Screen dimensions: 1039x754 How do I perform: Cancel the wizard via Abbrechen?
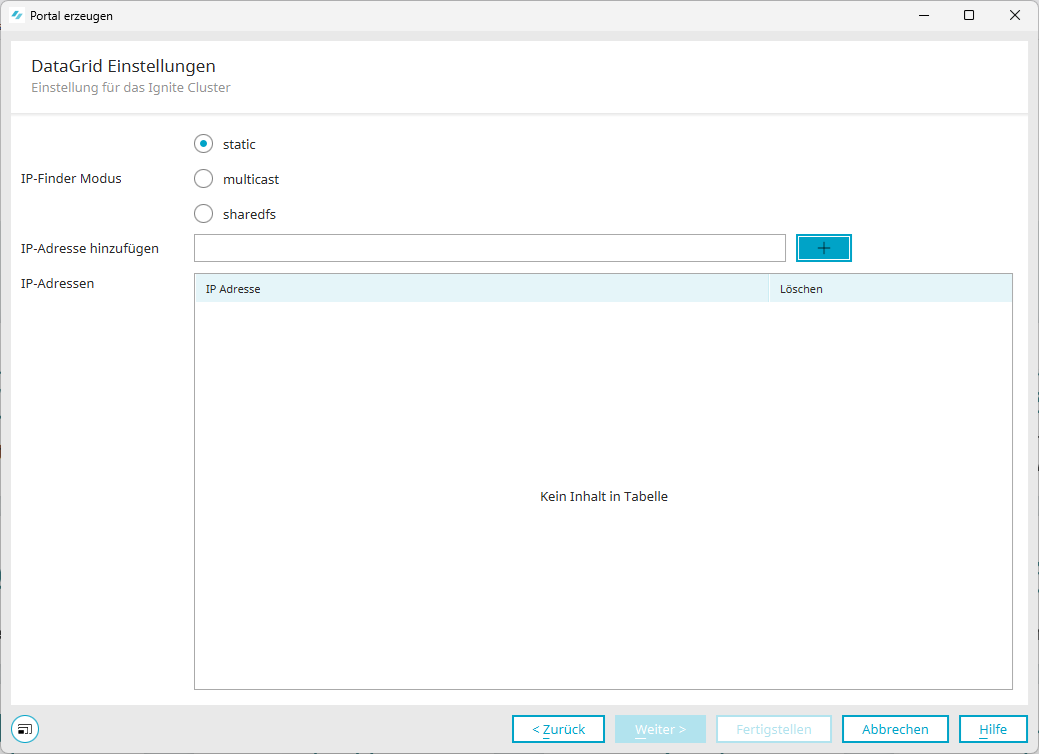(895, 729)
